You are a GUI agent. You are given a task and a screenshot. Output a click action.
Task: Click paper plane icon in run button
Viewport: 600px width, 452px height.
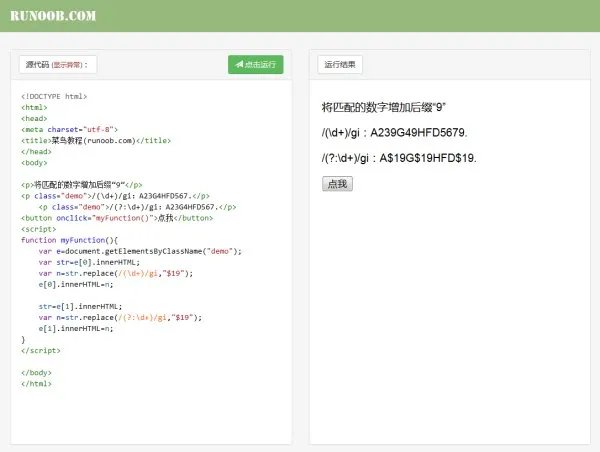click(239, 64)
